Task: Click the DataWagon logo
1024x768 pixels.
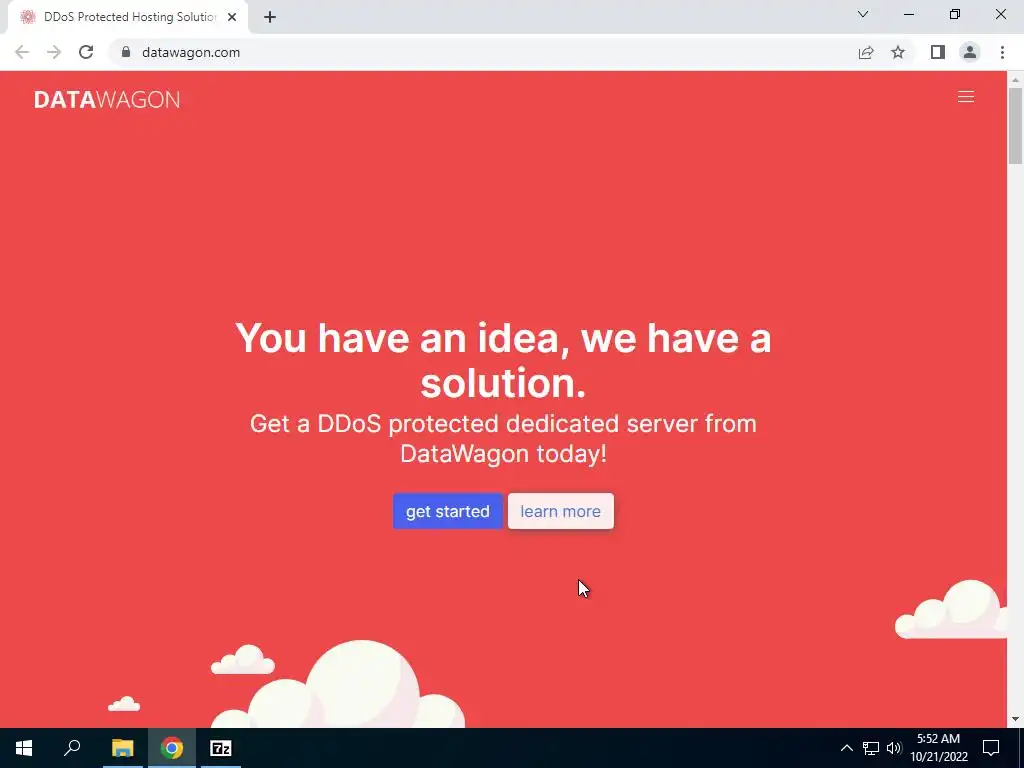Action: point(107,99)
